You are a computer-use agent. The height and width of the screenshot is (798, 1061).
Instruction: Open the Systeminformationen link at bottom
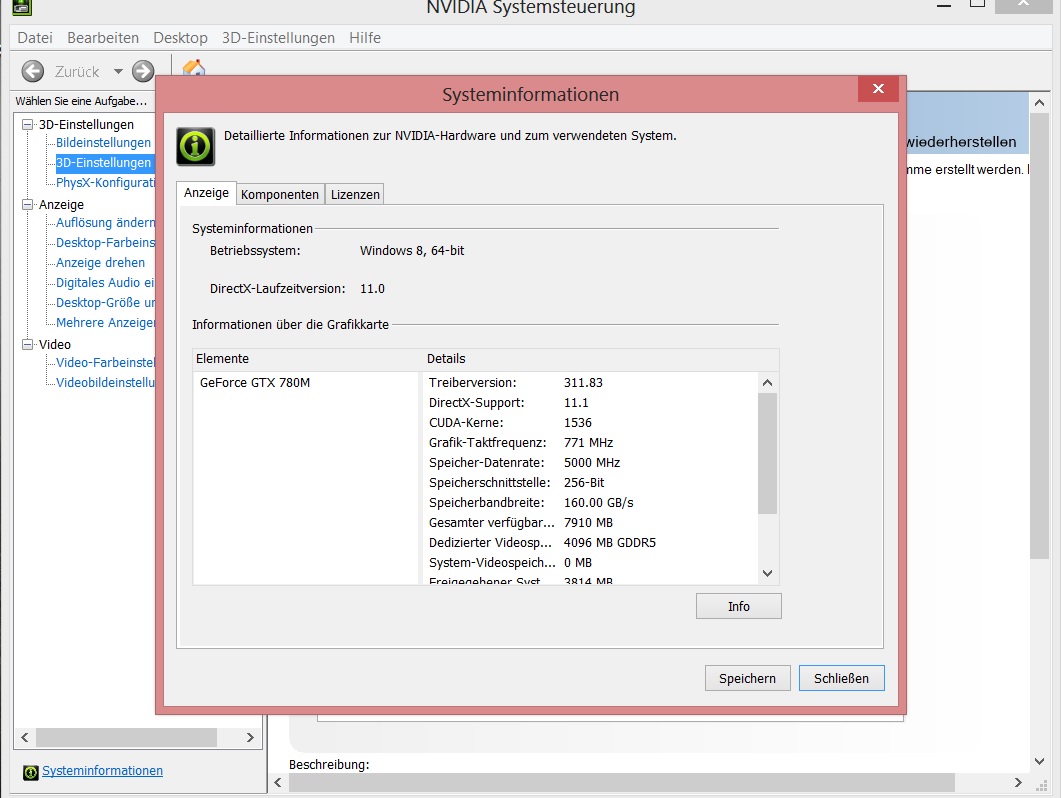point(102,771)
